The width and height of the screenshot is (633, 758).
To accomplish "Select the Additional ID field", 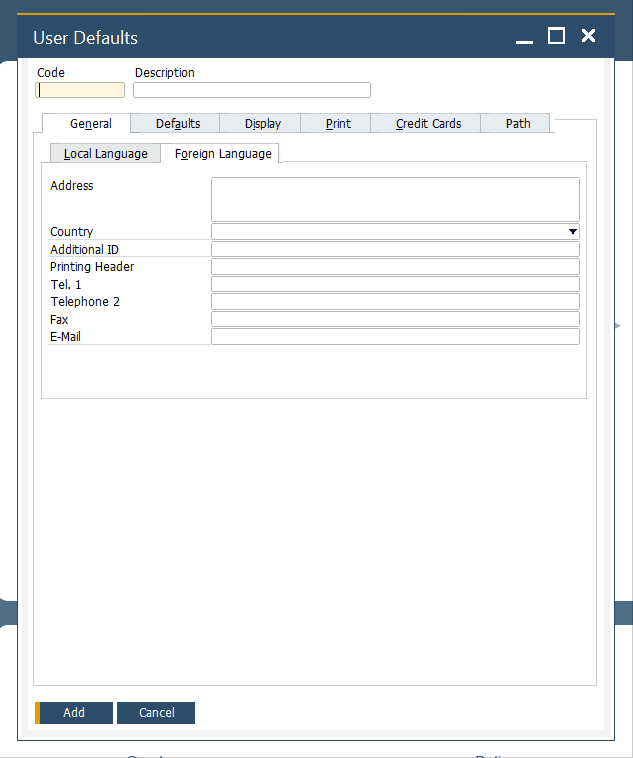I will tap(395, 249).
